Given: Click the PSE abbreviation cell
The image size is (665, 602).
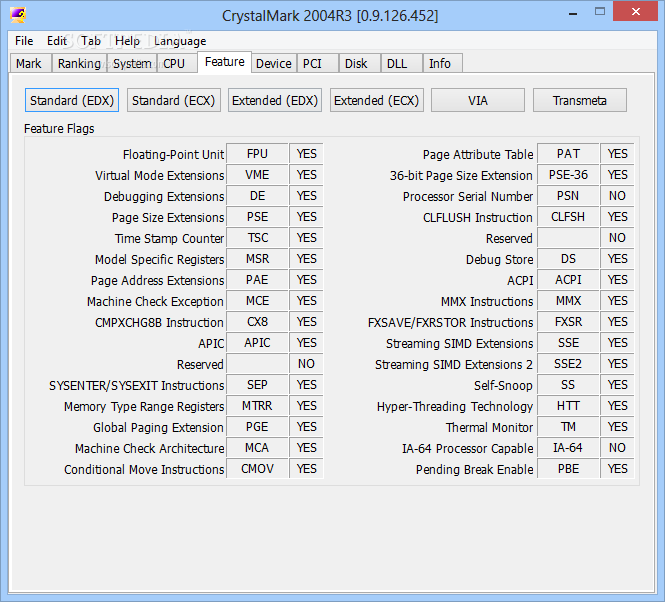Looking at the screenshot, I should click(257, 217).
